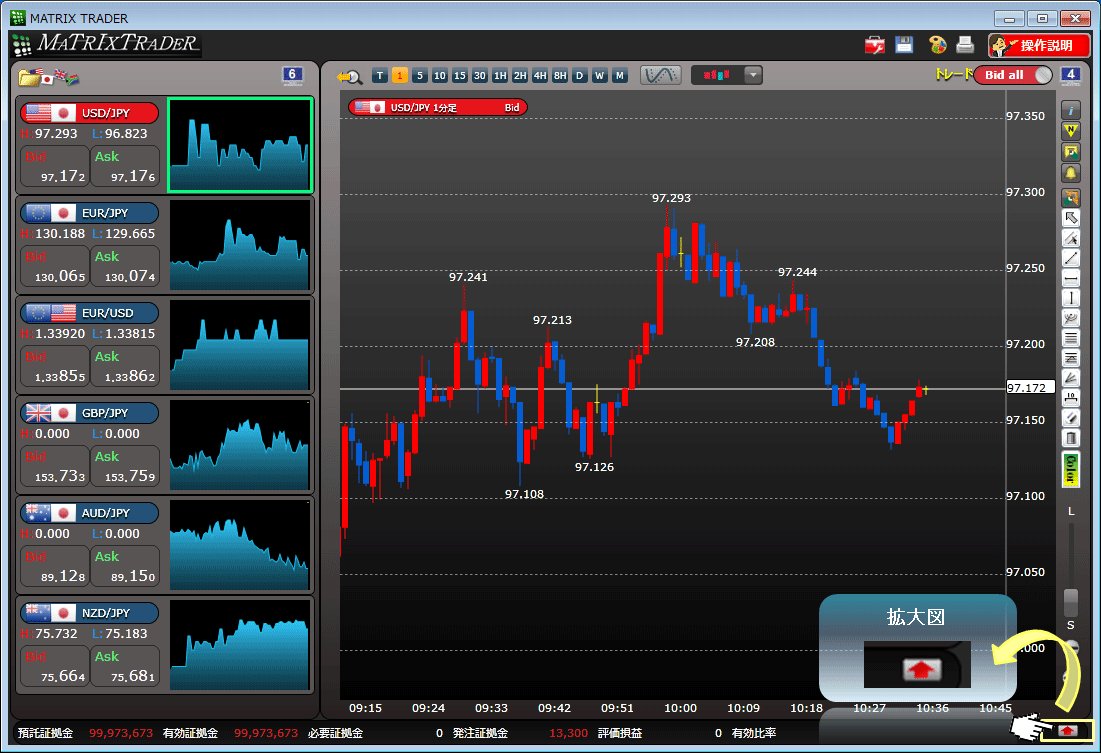Image resolution: width=1101 pixels, height=753 pixels.
Task: Select the parallel channel lines tool
Action: coord(1070,358)
